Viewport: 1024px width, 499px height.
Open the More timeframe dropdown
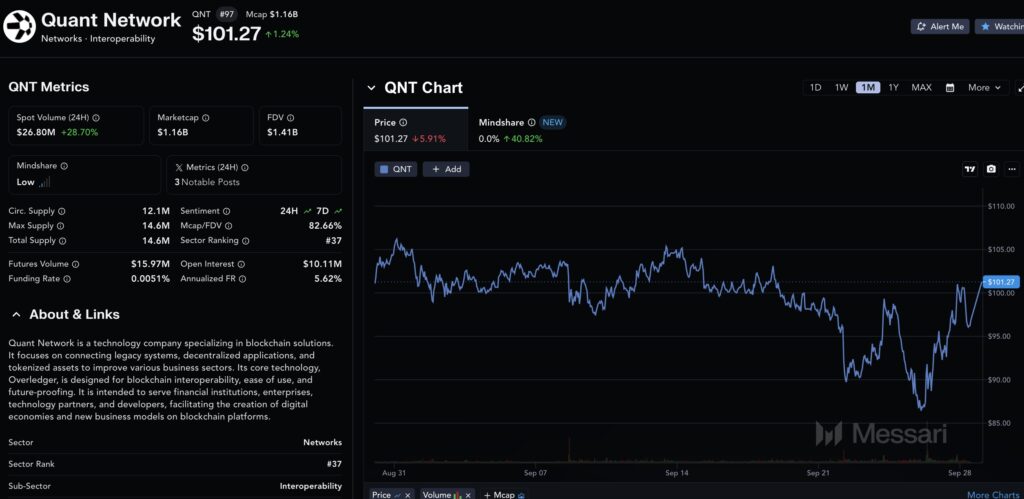click(983, 88)
